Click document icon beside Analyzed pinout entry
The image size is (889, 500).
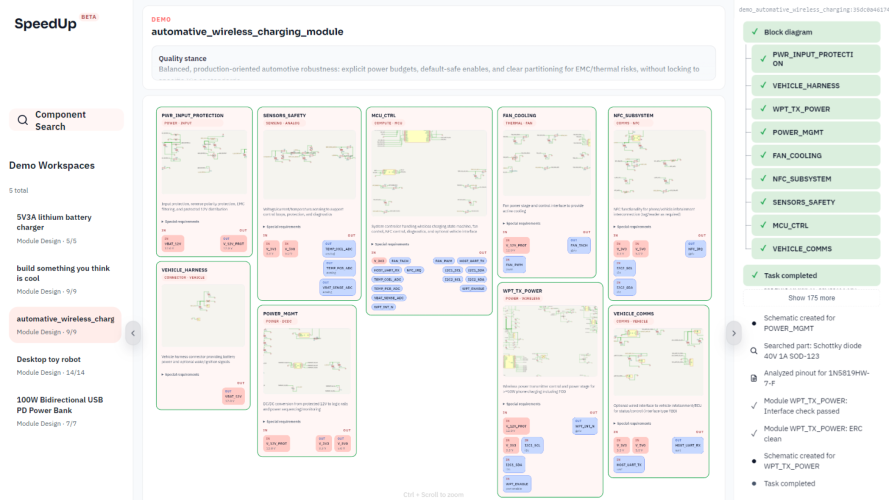coord(754,375)
